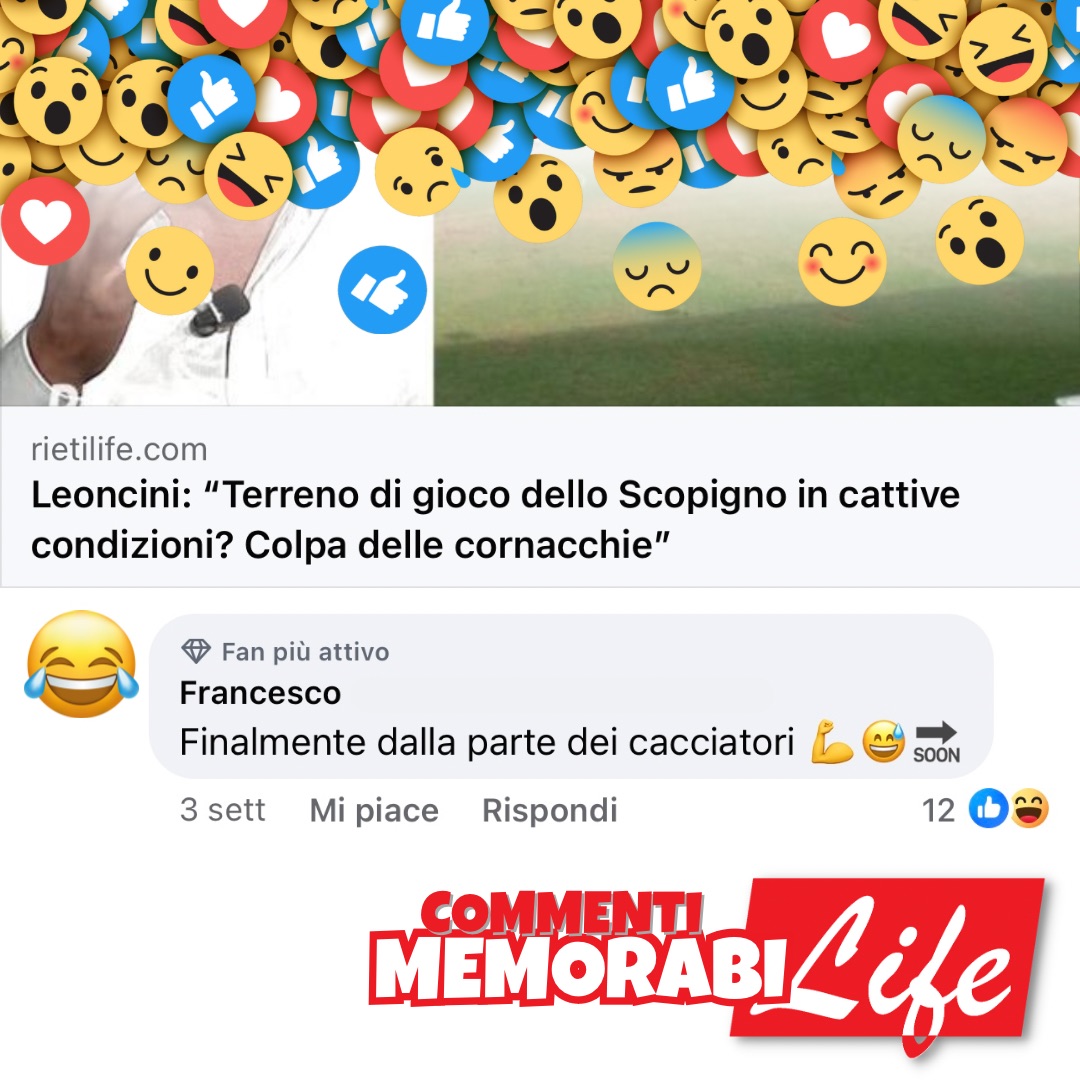The height and width of the screenshot is (1080, 1080).
Task: Open the Leoncini Scopigno article headline
Action: pyautogui.click(x=495, y=519)
